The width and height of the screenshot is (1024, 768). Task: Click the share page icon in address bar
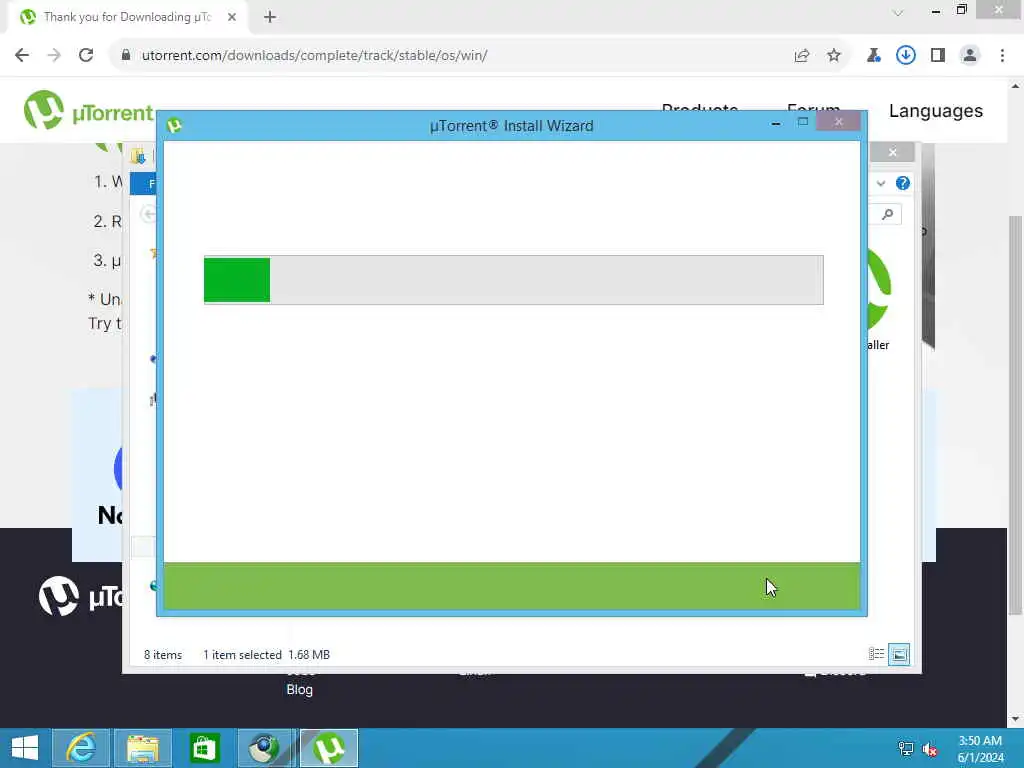[802, 56]
